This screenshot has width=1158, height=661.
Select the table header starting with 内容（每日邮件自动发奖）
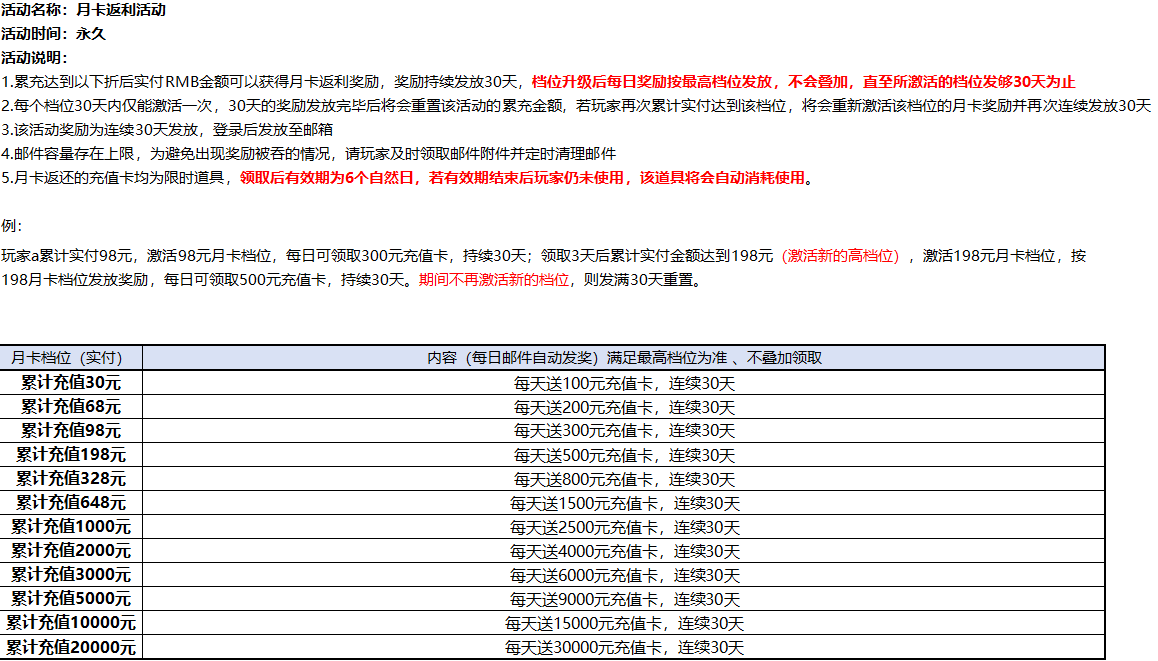[624, 358]
